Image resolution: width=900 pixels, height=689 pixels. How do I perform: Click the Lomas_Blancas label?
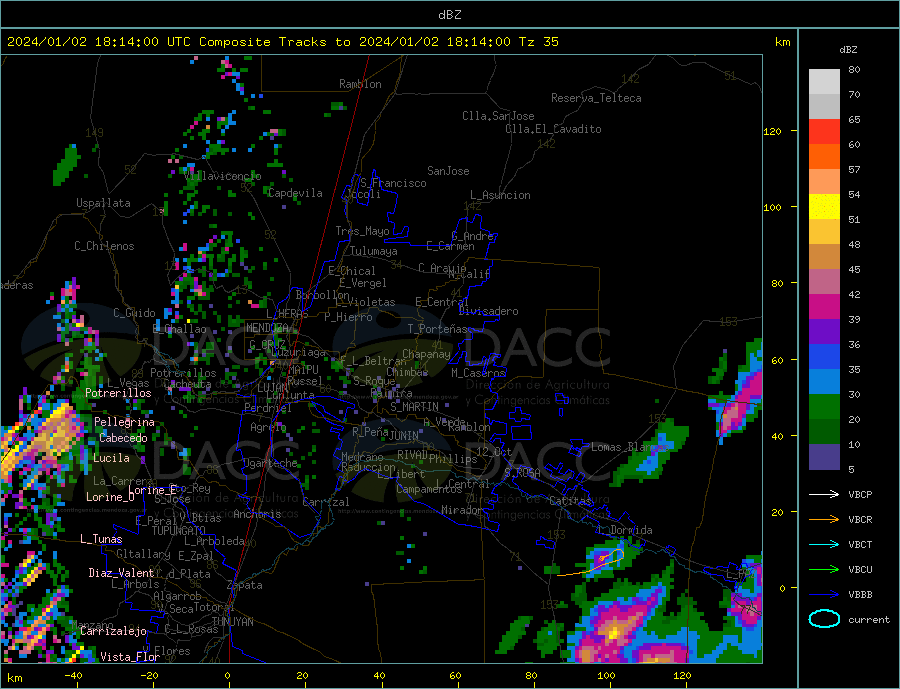click(x=630, y=447)
